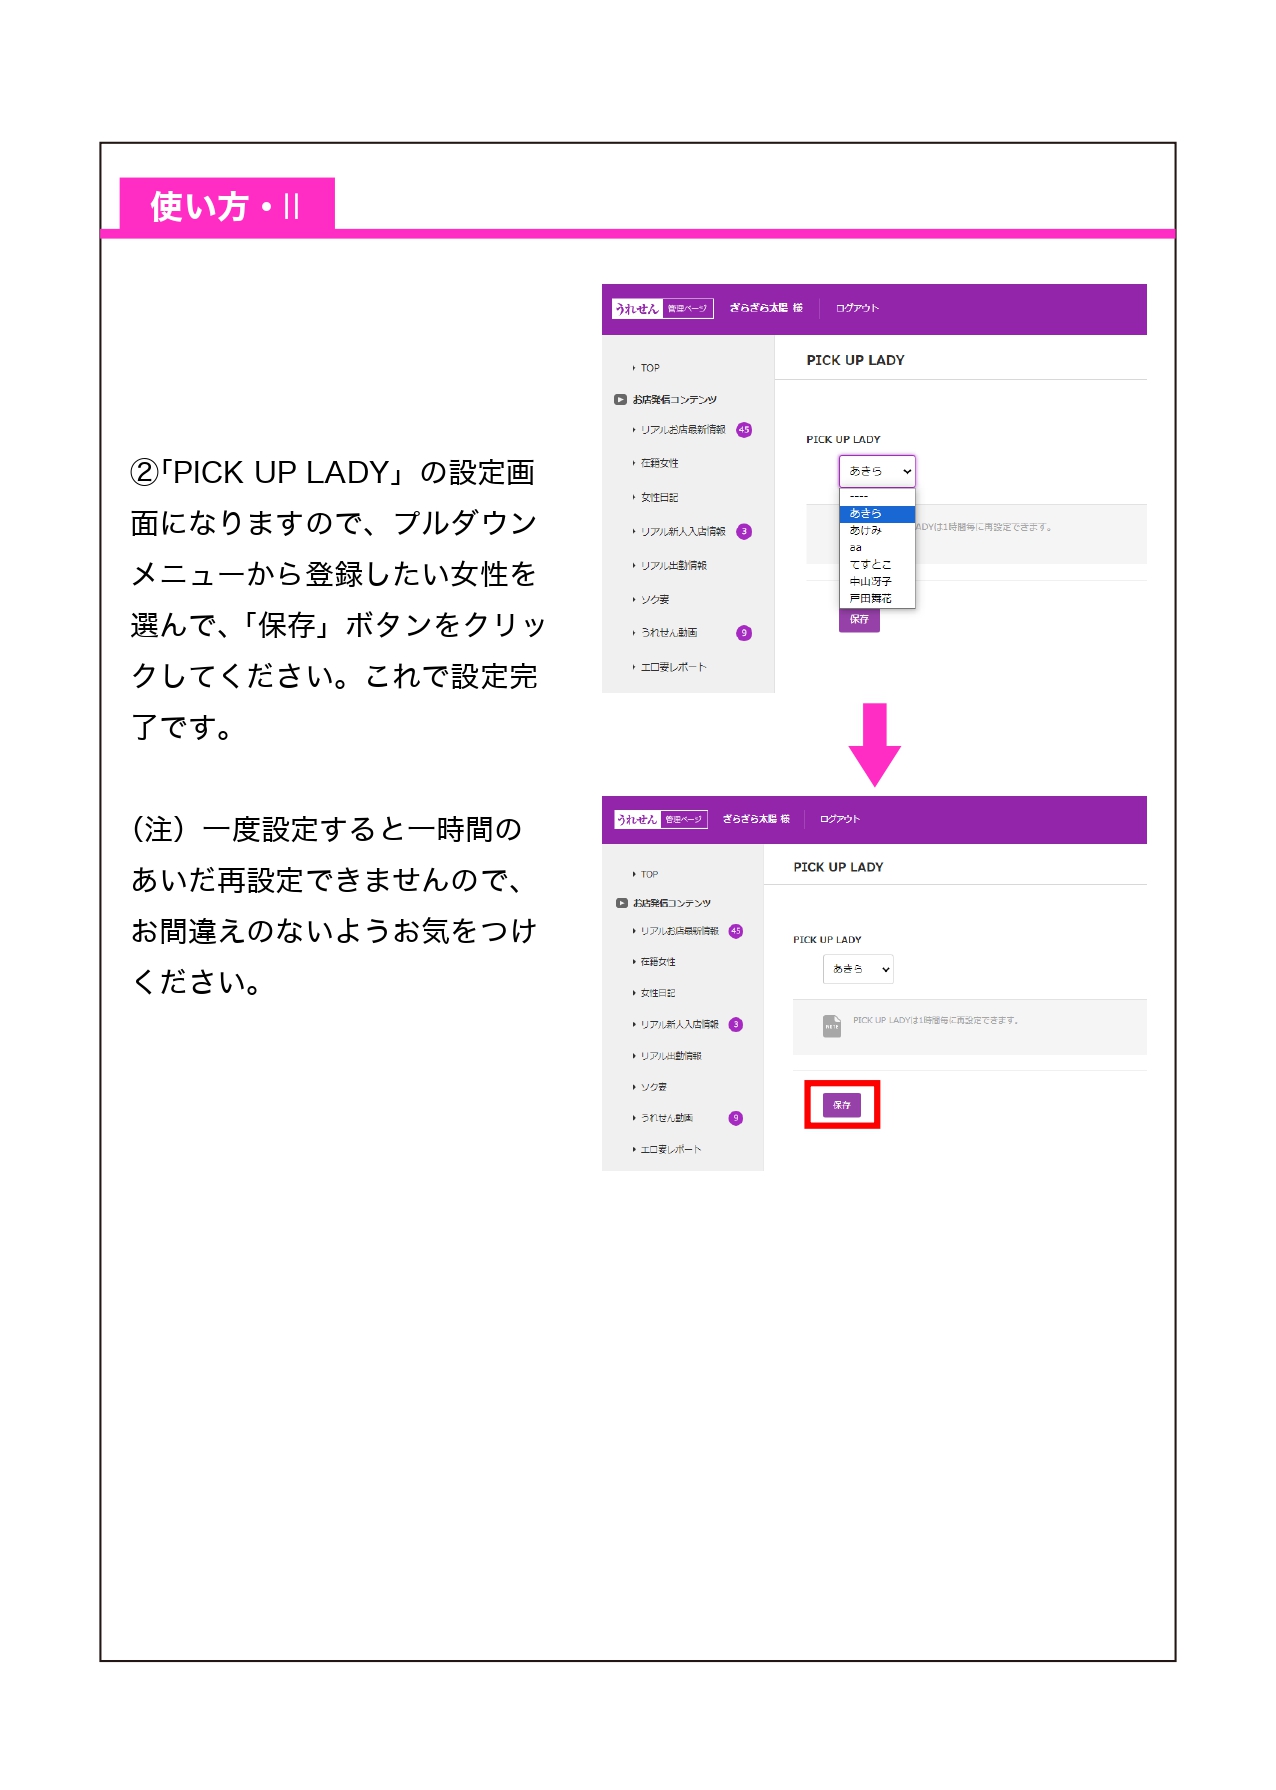Click ログアウト in the lower screenshot header
Screen dimensions: 1276x1790
(x=840, y=819)
